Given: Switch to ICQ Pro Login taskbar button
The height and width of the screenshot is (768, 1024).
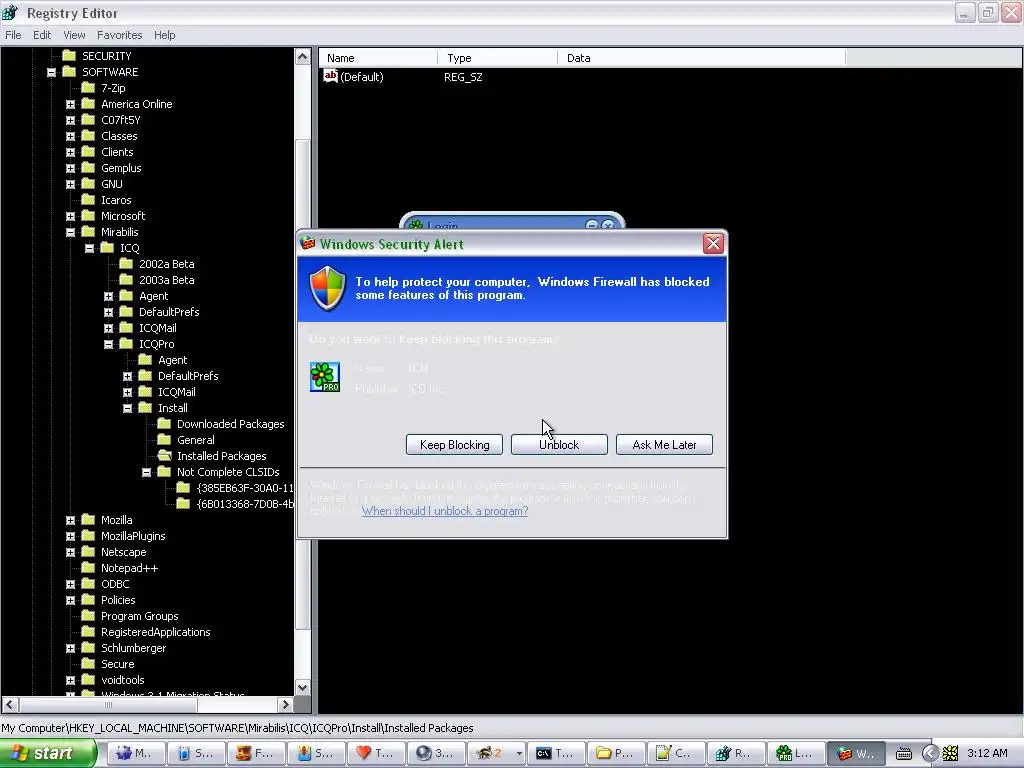Looking at the screenshot, I should [794, 753].
